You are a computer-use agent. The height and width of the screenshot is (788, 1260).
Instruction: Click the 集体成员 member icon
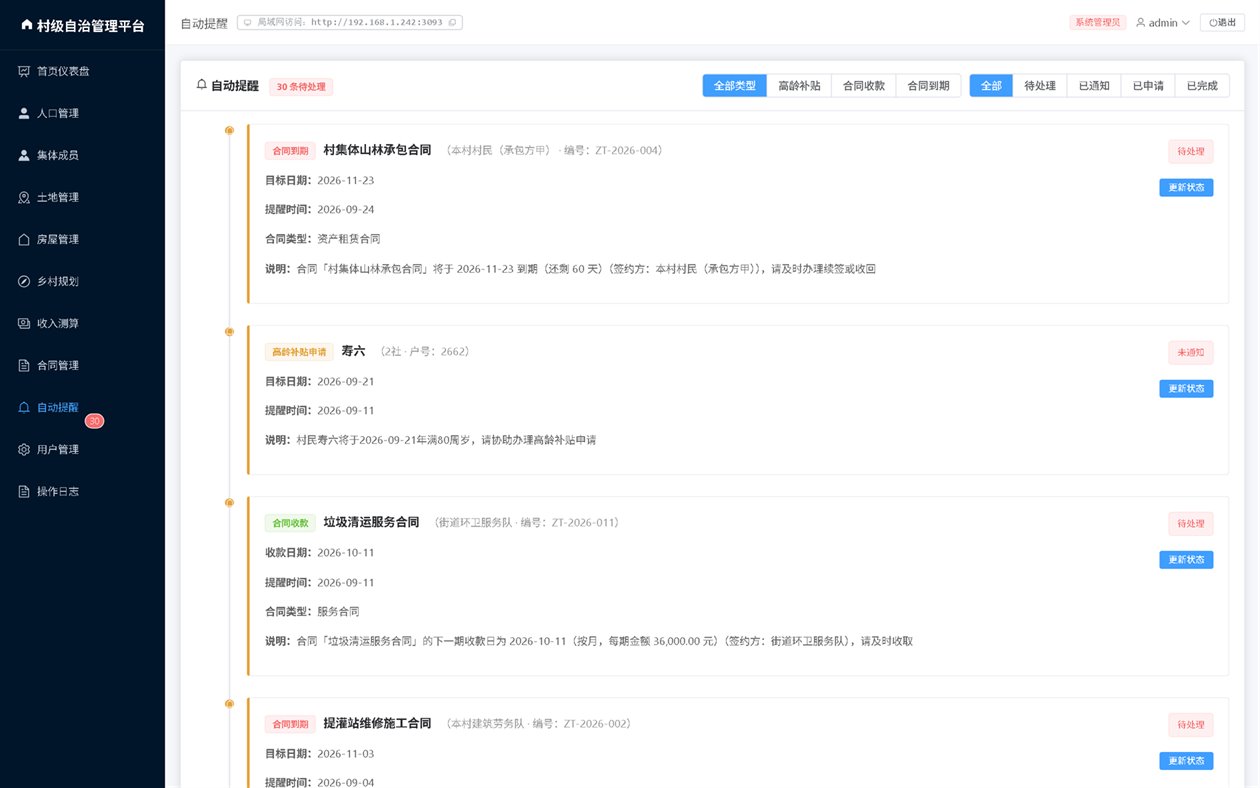[24, 155]
